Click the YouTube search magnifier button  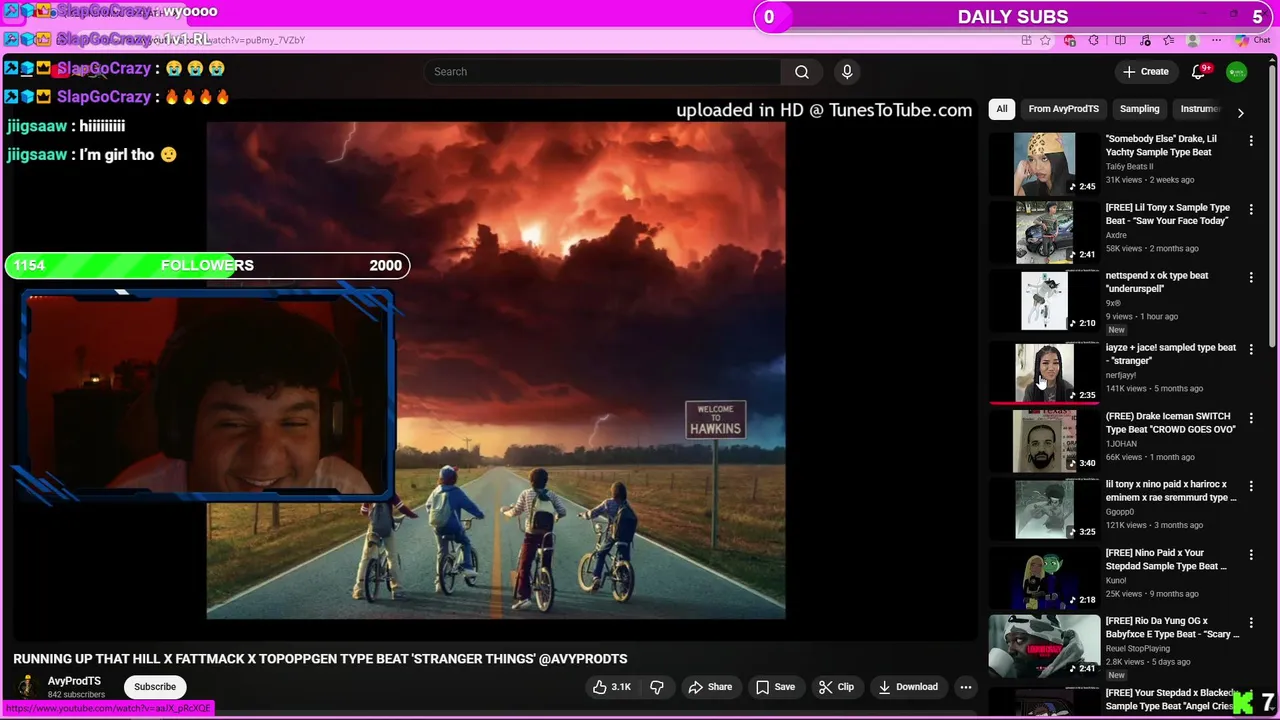tap(801, 72)
